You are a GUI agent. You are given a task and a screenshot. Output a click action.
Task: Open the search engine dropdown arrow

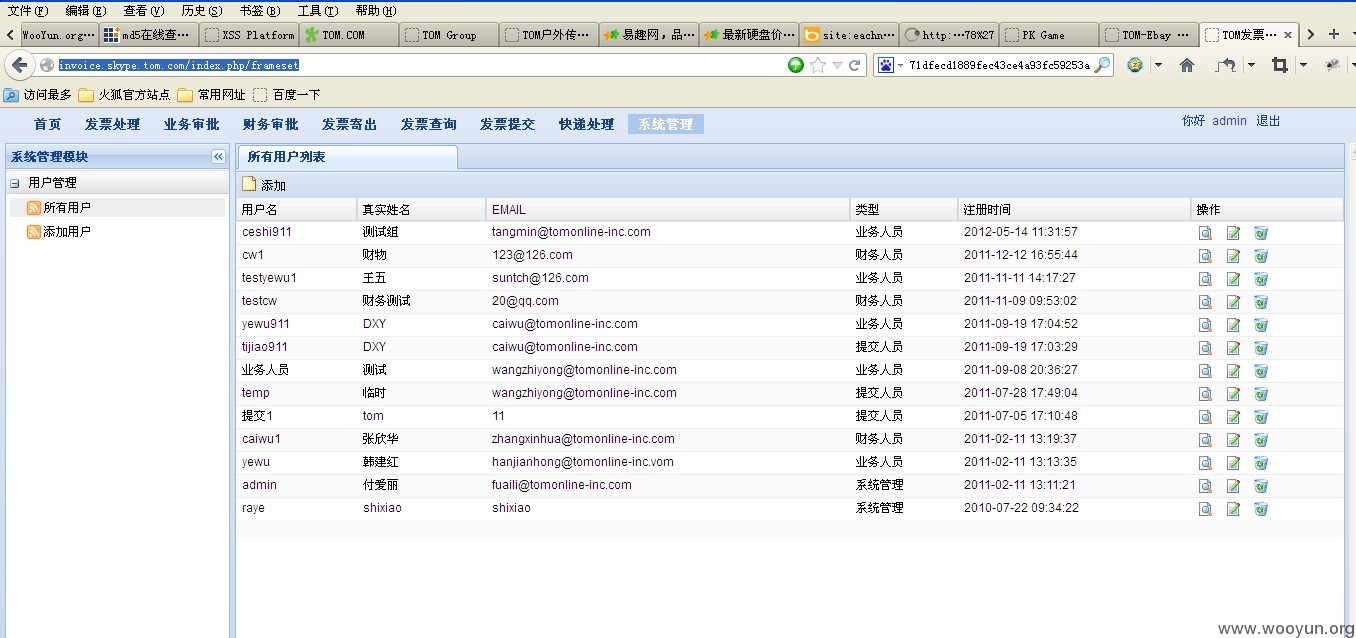point(899,65)
